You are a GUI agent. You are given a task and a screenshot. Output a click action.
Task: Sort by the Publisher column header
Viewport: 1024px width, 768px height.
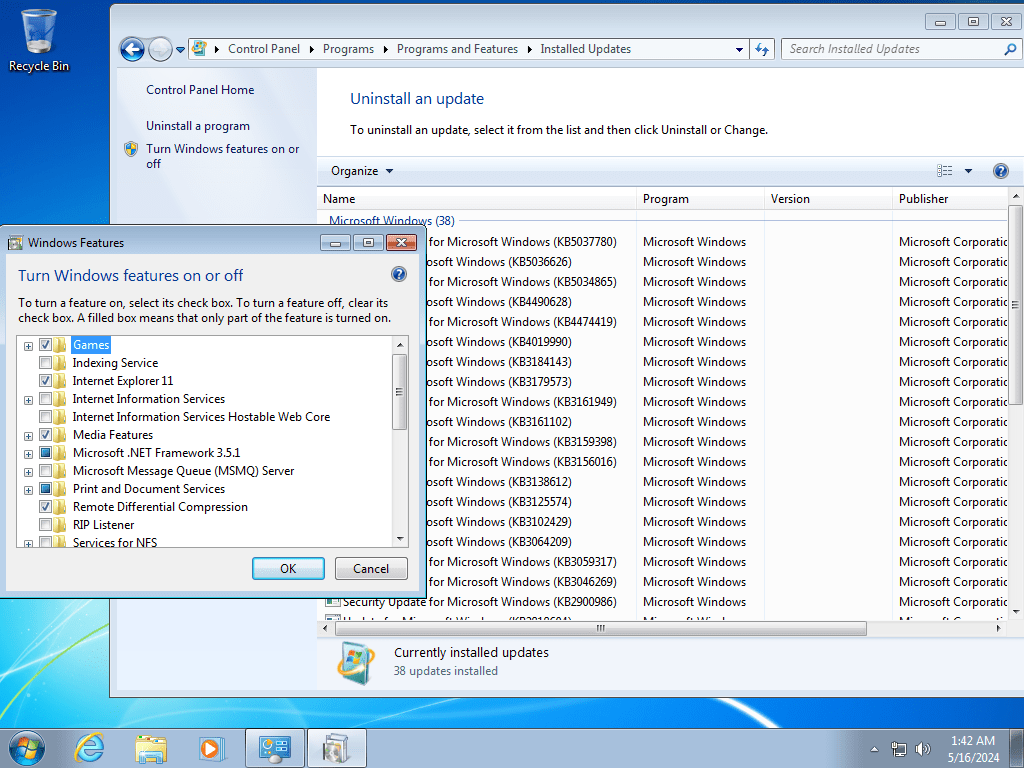[x=951, y=199]
